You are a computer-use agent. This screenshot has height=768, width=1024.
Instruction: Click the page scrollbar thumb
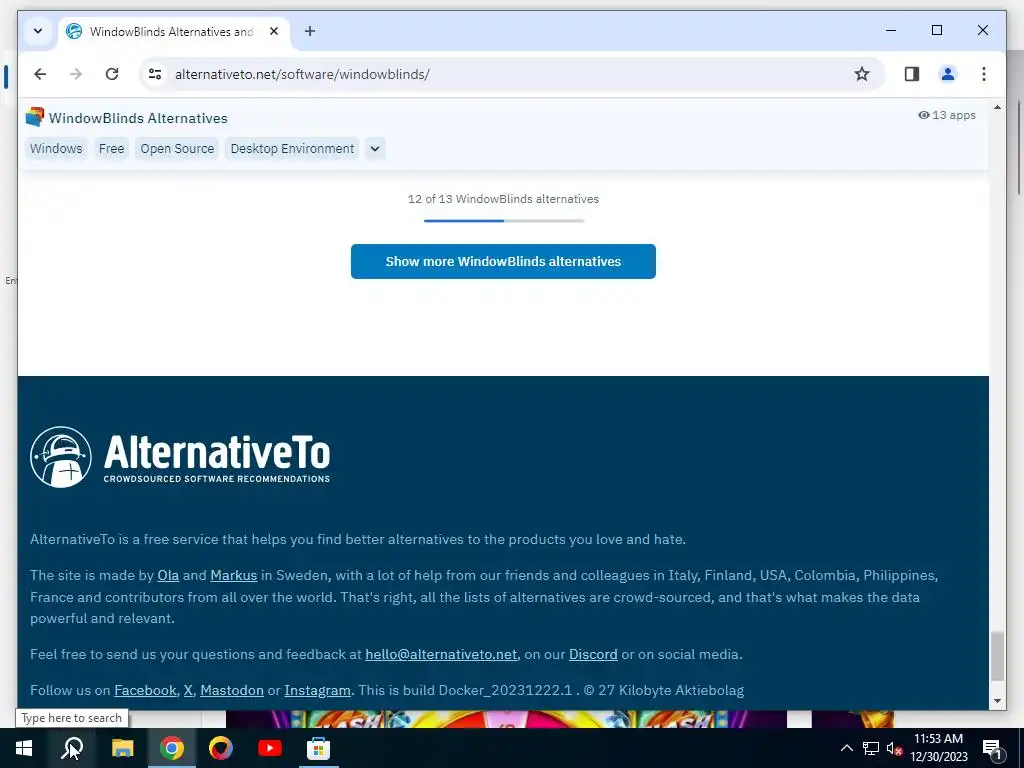(x=997, y=656)
